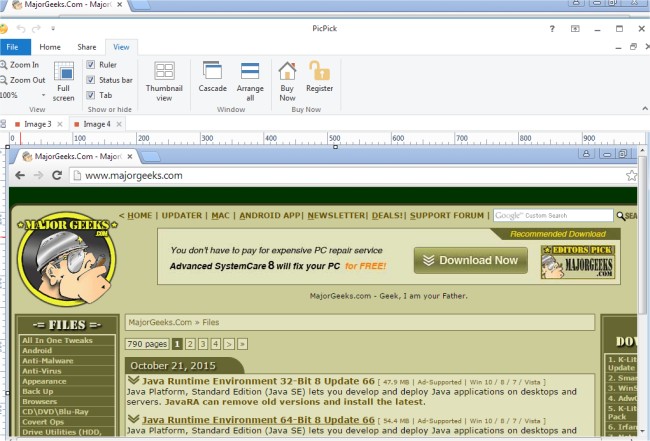Image resolution: width=650 pixels, height=441 pixels.
Task: Click the www.majorgeeks.com address bar
Action: click(x=352, y=175)
